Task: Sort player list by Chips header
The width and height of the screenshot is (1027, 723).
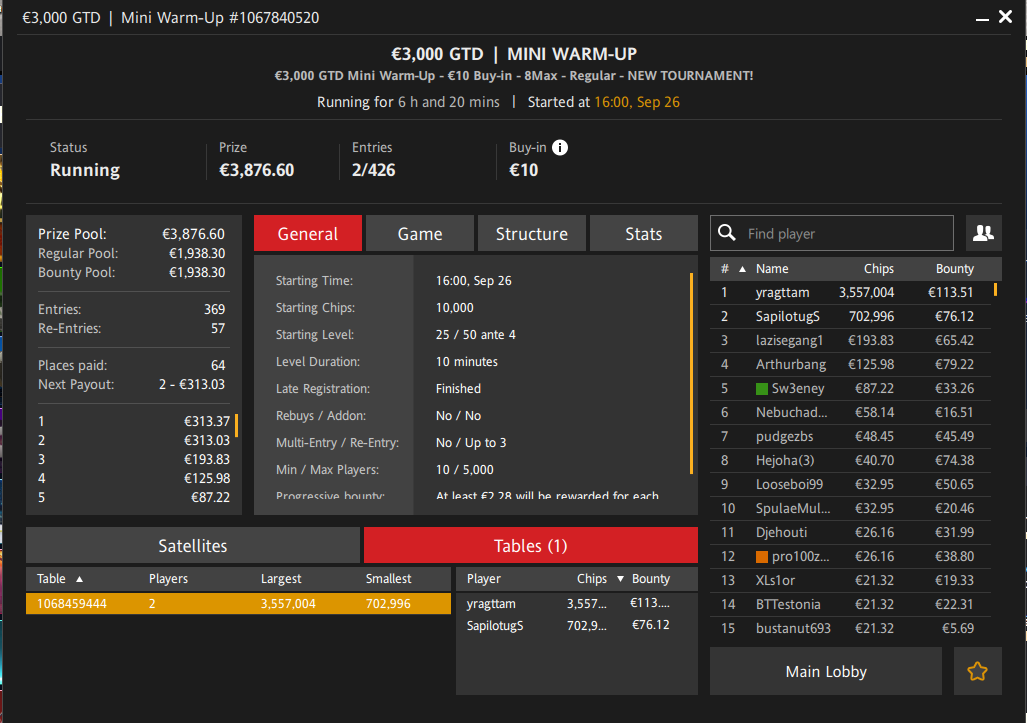Action: 878,269
